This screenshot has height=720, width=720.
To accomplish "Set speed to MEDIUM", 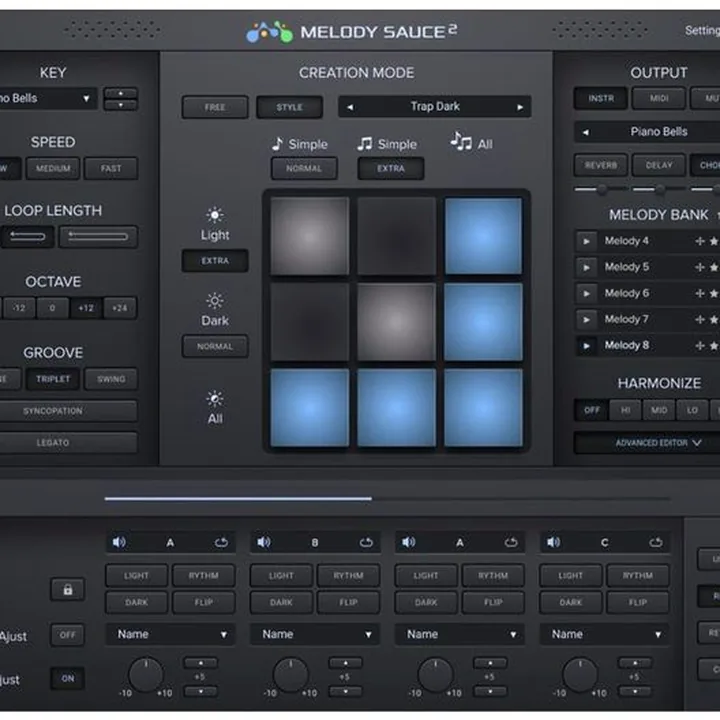I will (x=53, y=169).
